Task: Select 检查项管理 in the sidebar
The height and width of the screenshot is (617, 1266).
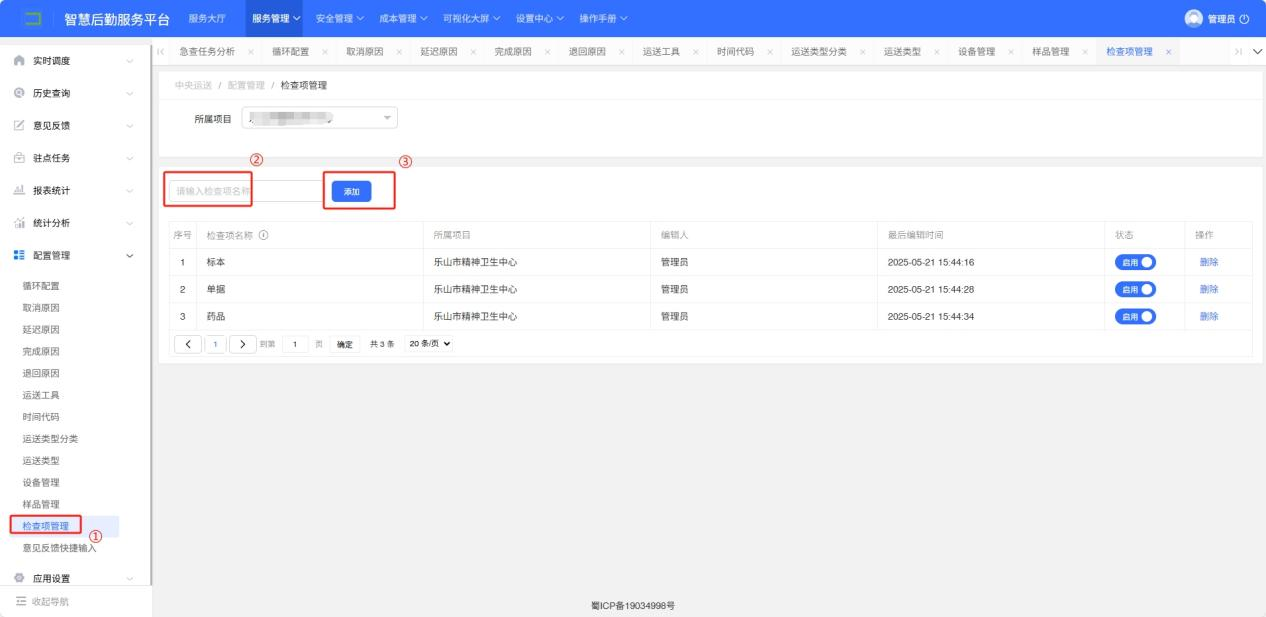Action: (x=46, y=526)
